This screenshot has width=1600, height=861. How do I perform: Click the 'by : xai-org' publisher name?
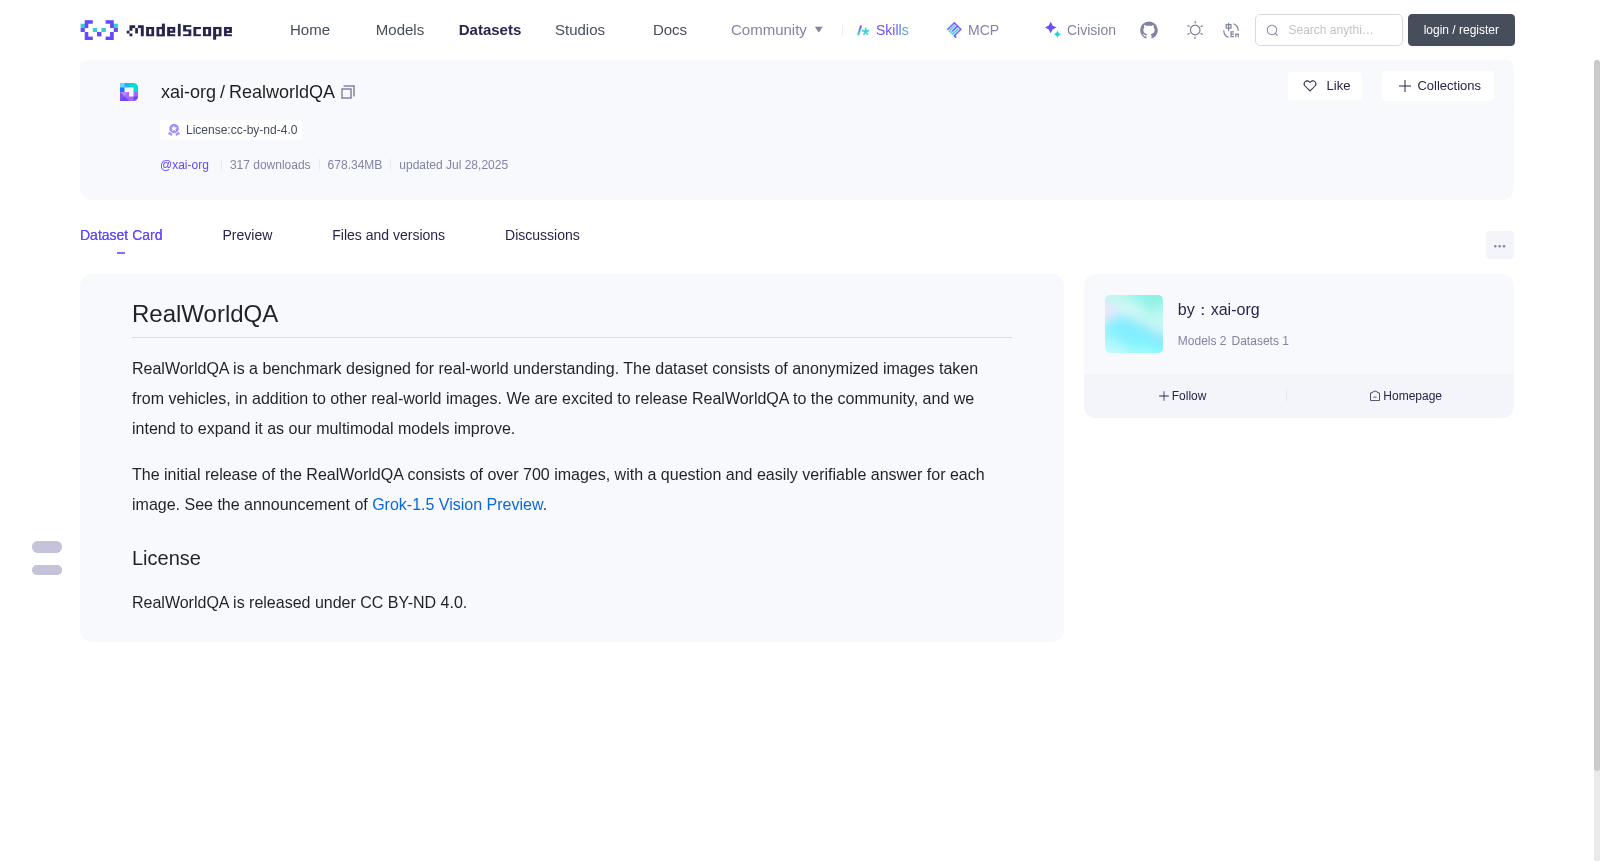pos(1218,310)
